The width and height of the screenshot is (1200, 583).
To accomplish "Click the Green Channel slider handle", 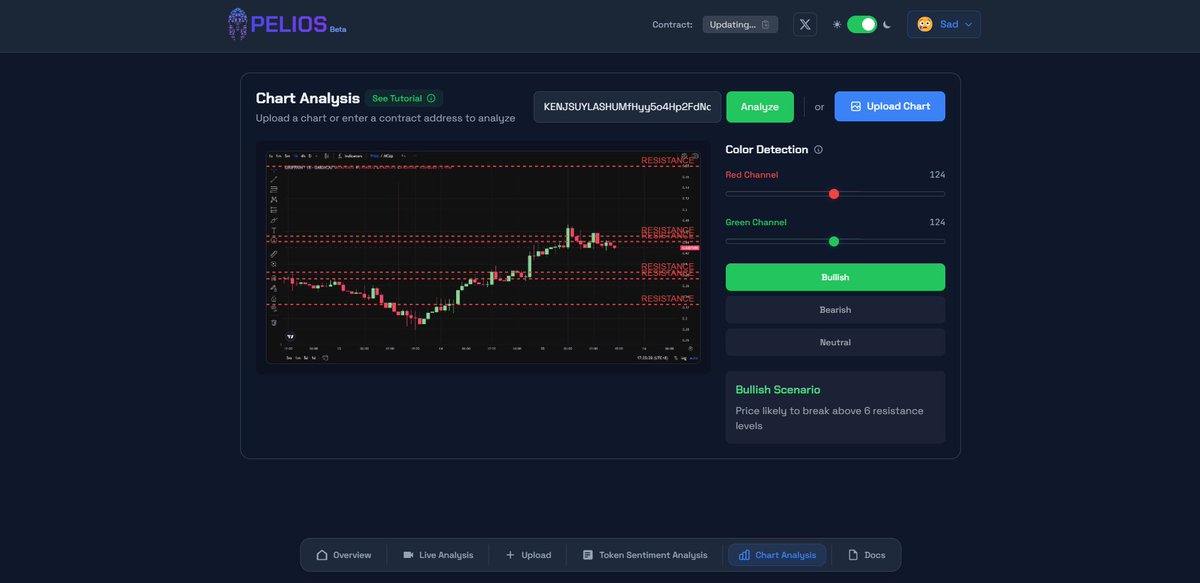I will click(x=834, y=241).
